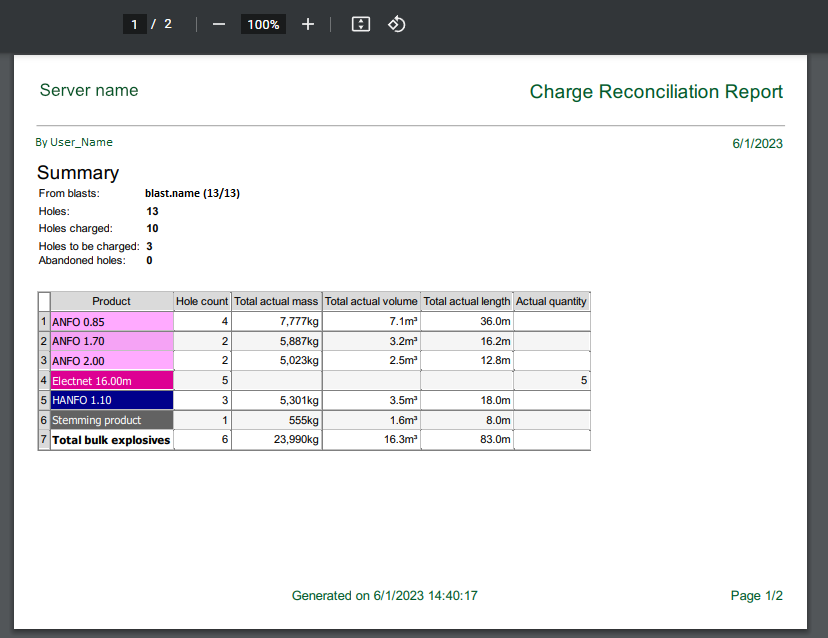Click the 3.2m³ volume value
Screen dimensions: 828x638
(x=403, y=341)
